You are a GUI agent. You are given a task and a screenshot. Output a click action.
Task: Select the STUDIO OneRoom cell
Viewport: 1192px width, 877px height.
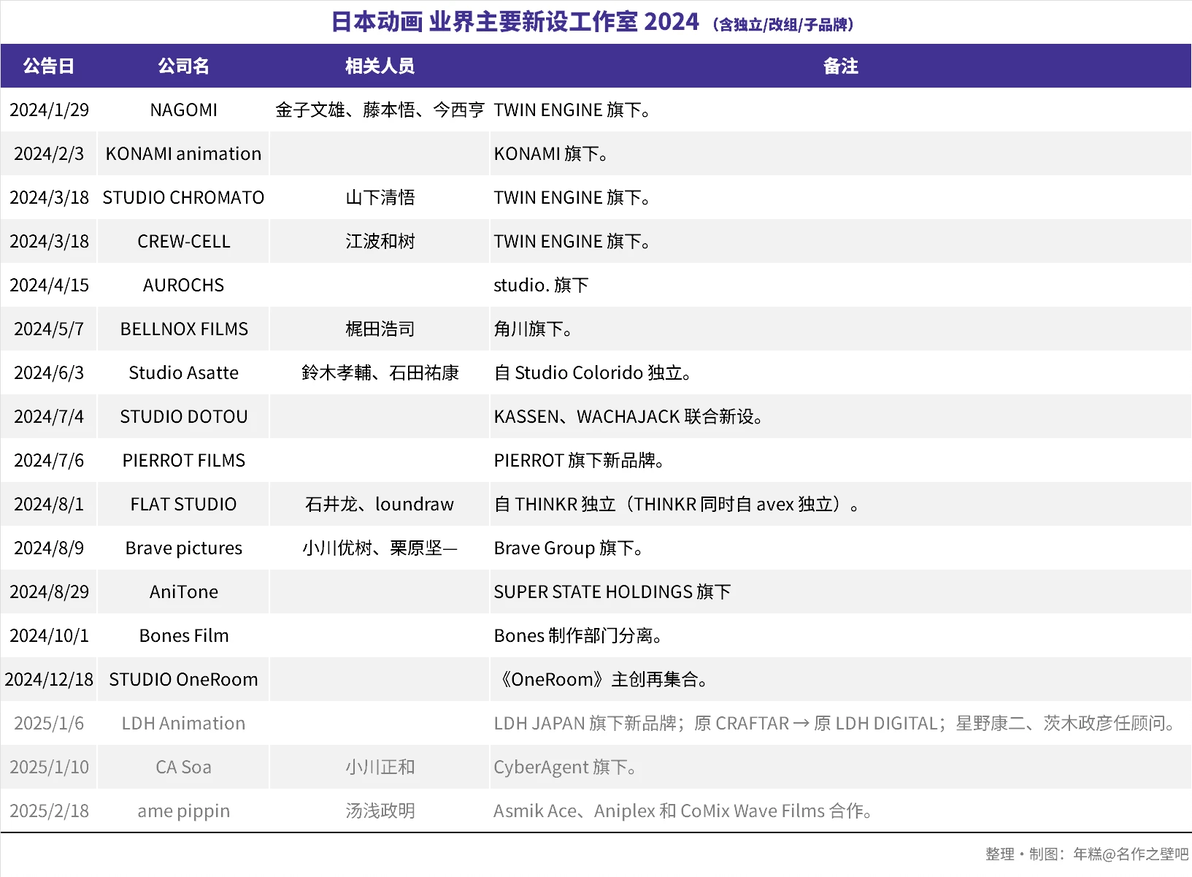point(183,679)
